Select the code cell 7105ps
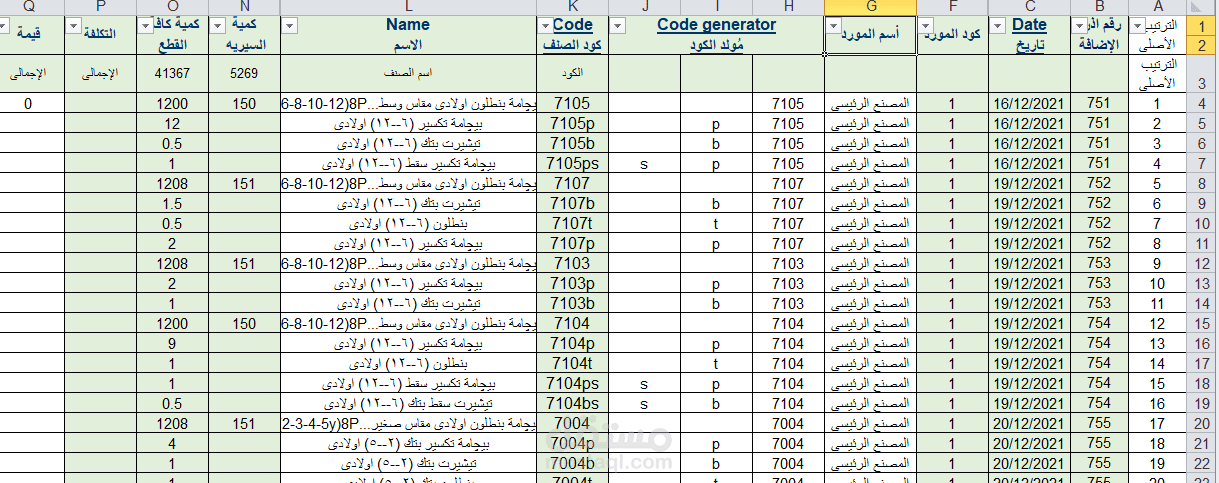 (x=572, y=163)
